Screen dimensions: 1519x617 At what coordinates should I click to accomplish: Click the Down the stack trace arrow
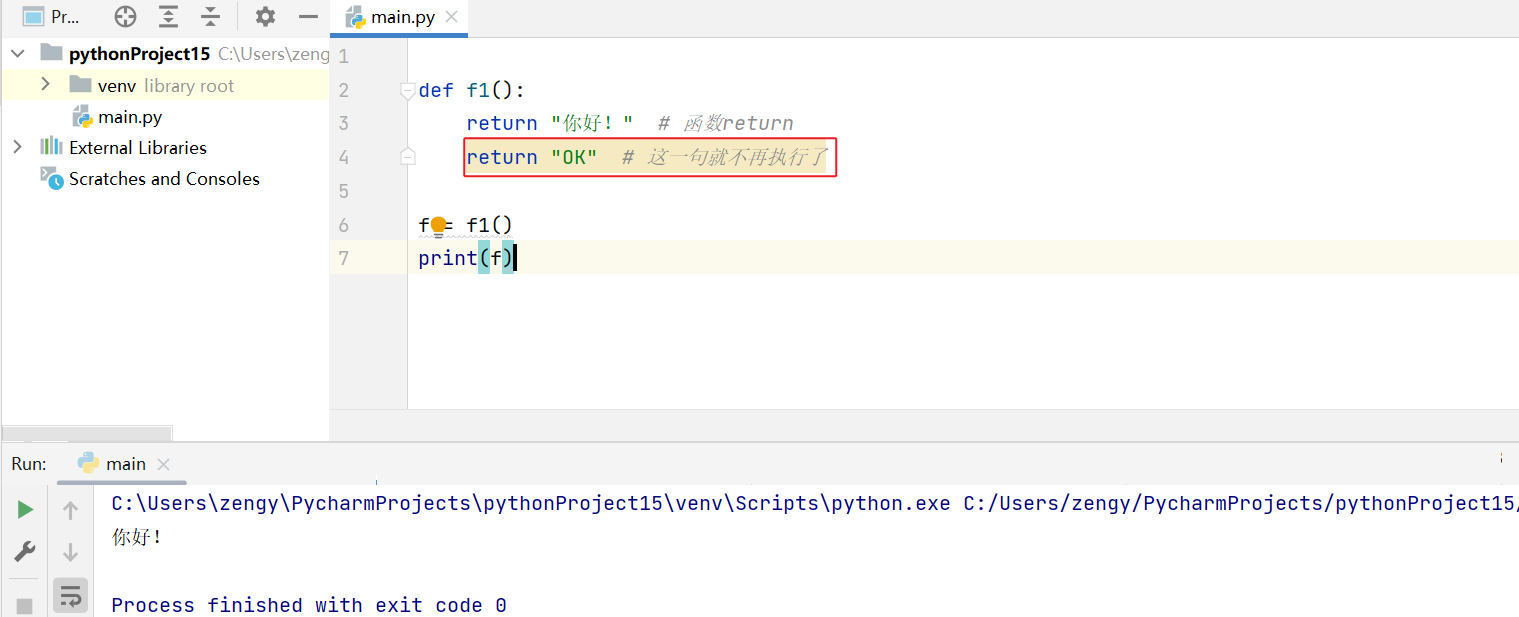(70, 552)
